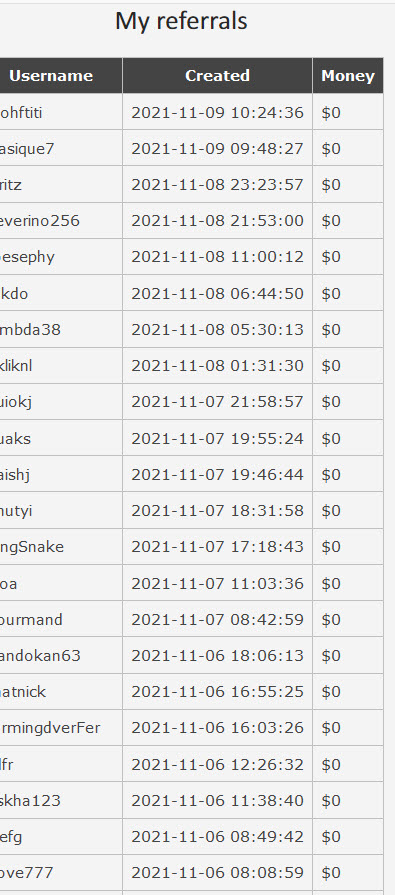Select username cell ending in ohftiti
Viewport: 395px width, 895px height.
tap(61, 112)
